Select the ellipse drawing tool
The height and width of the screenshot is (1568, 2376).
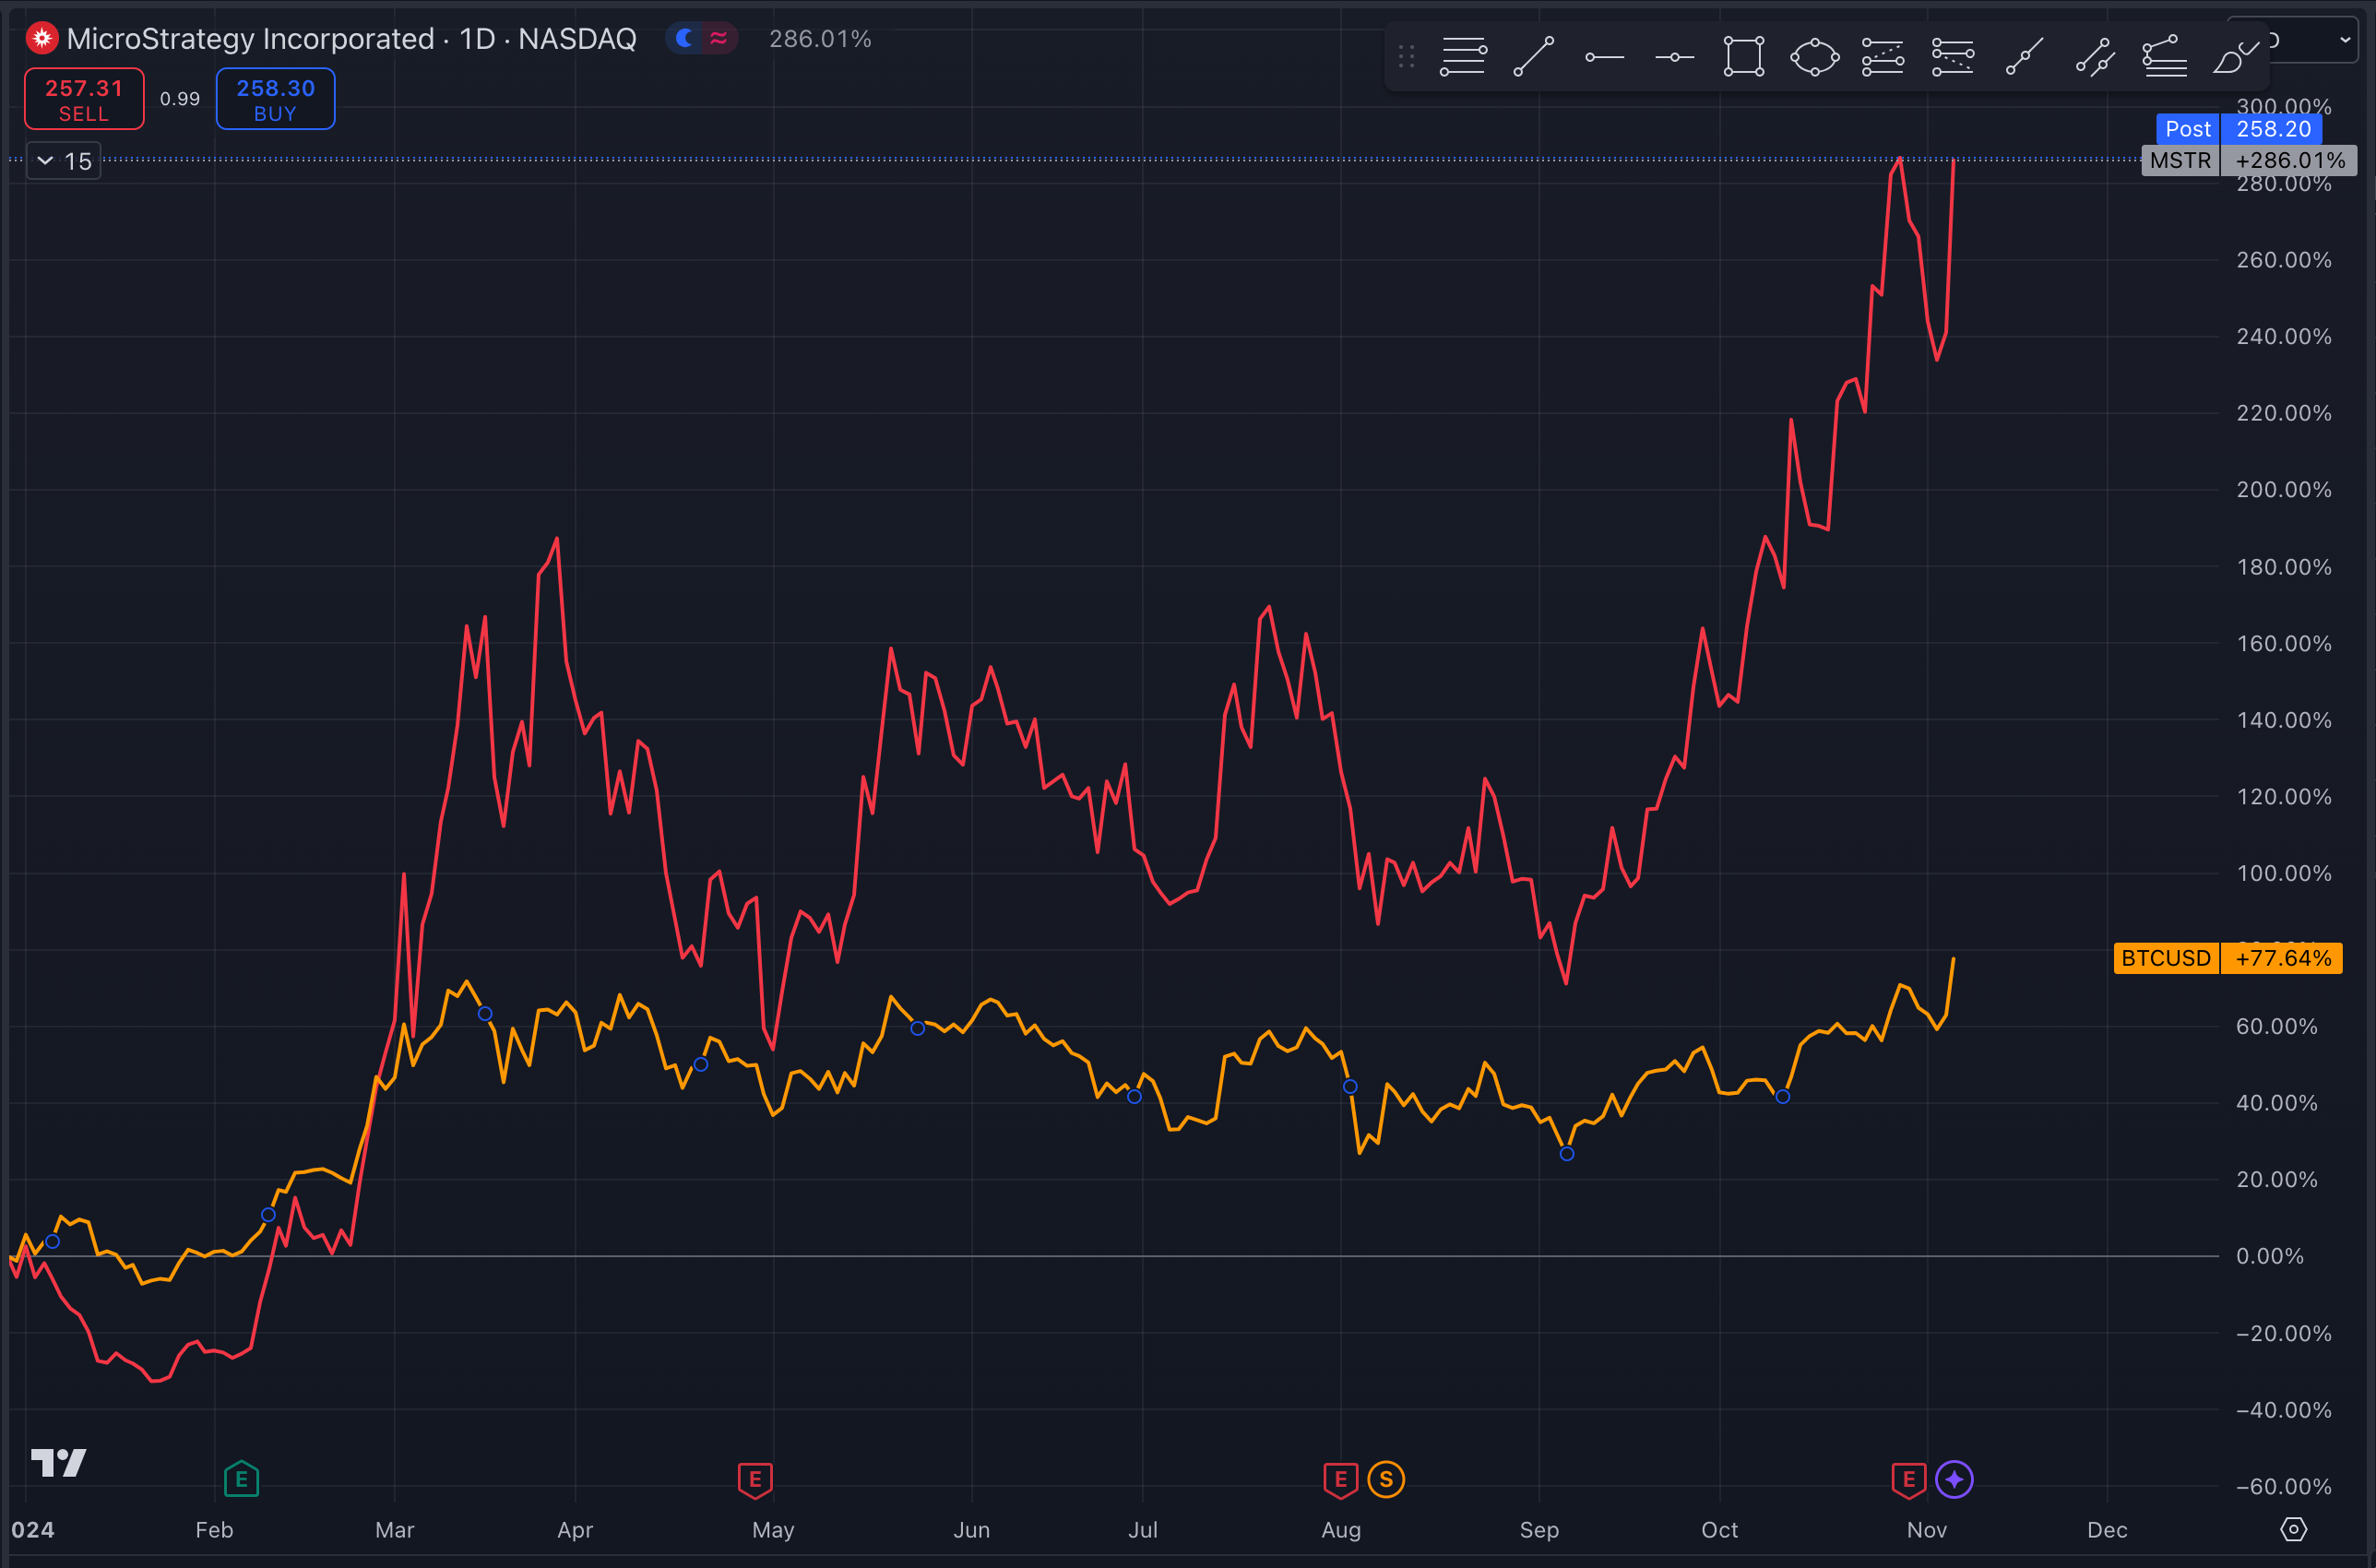click(1814, 57)
